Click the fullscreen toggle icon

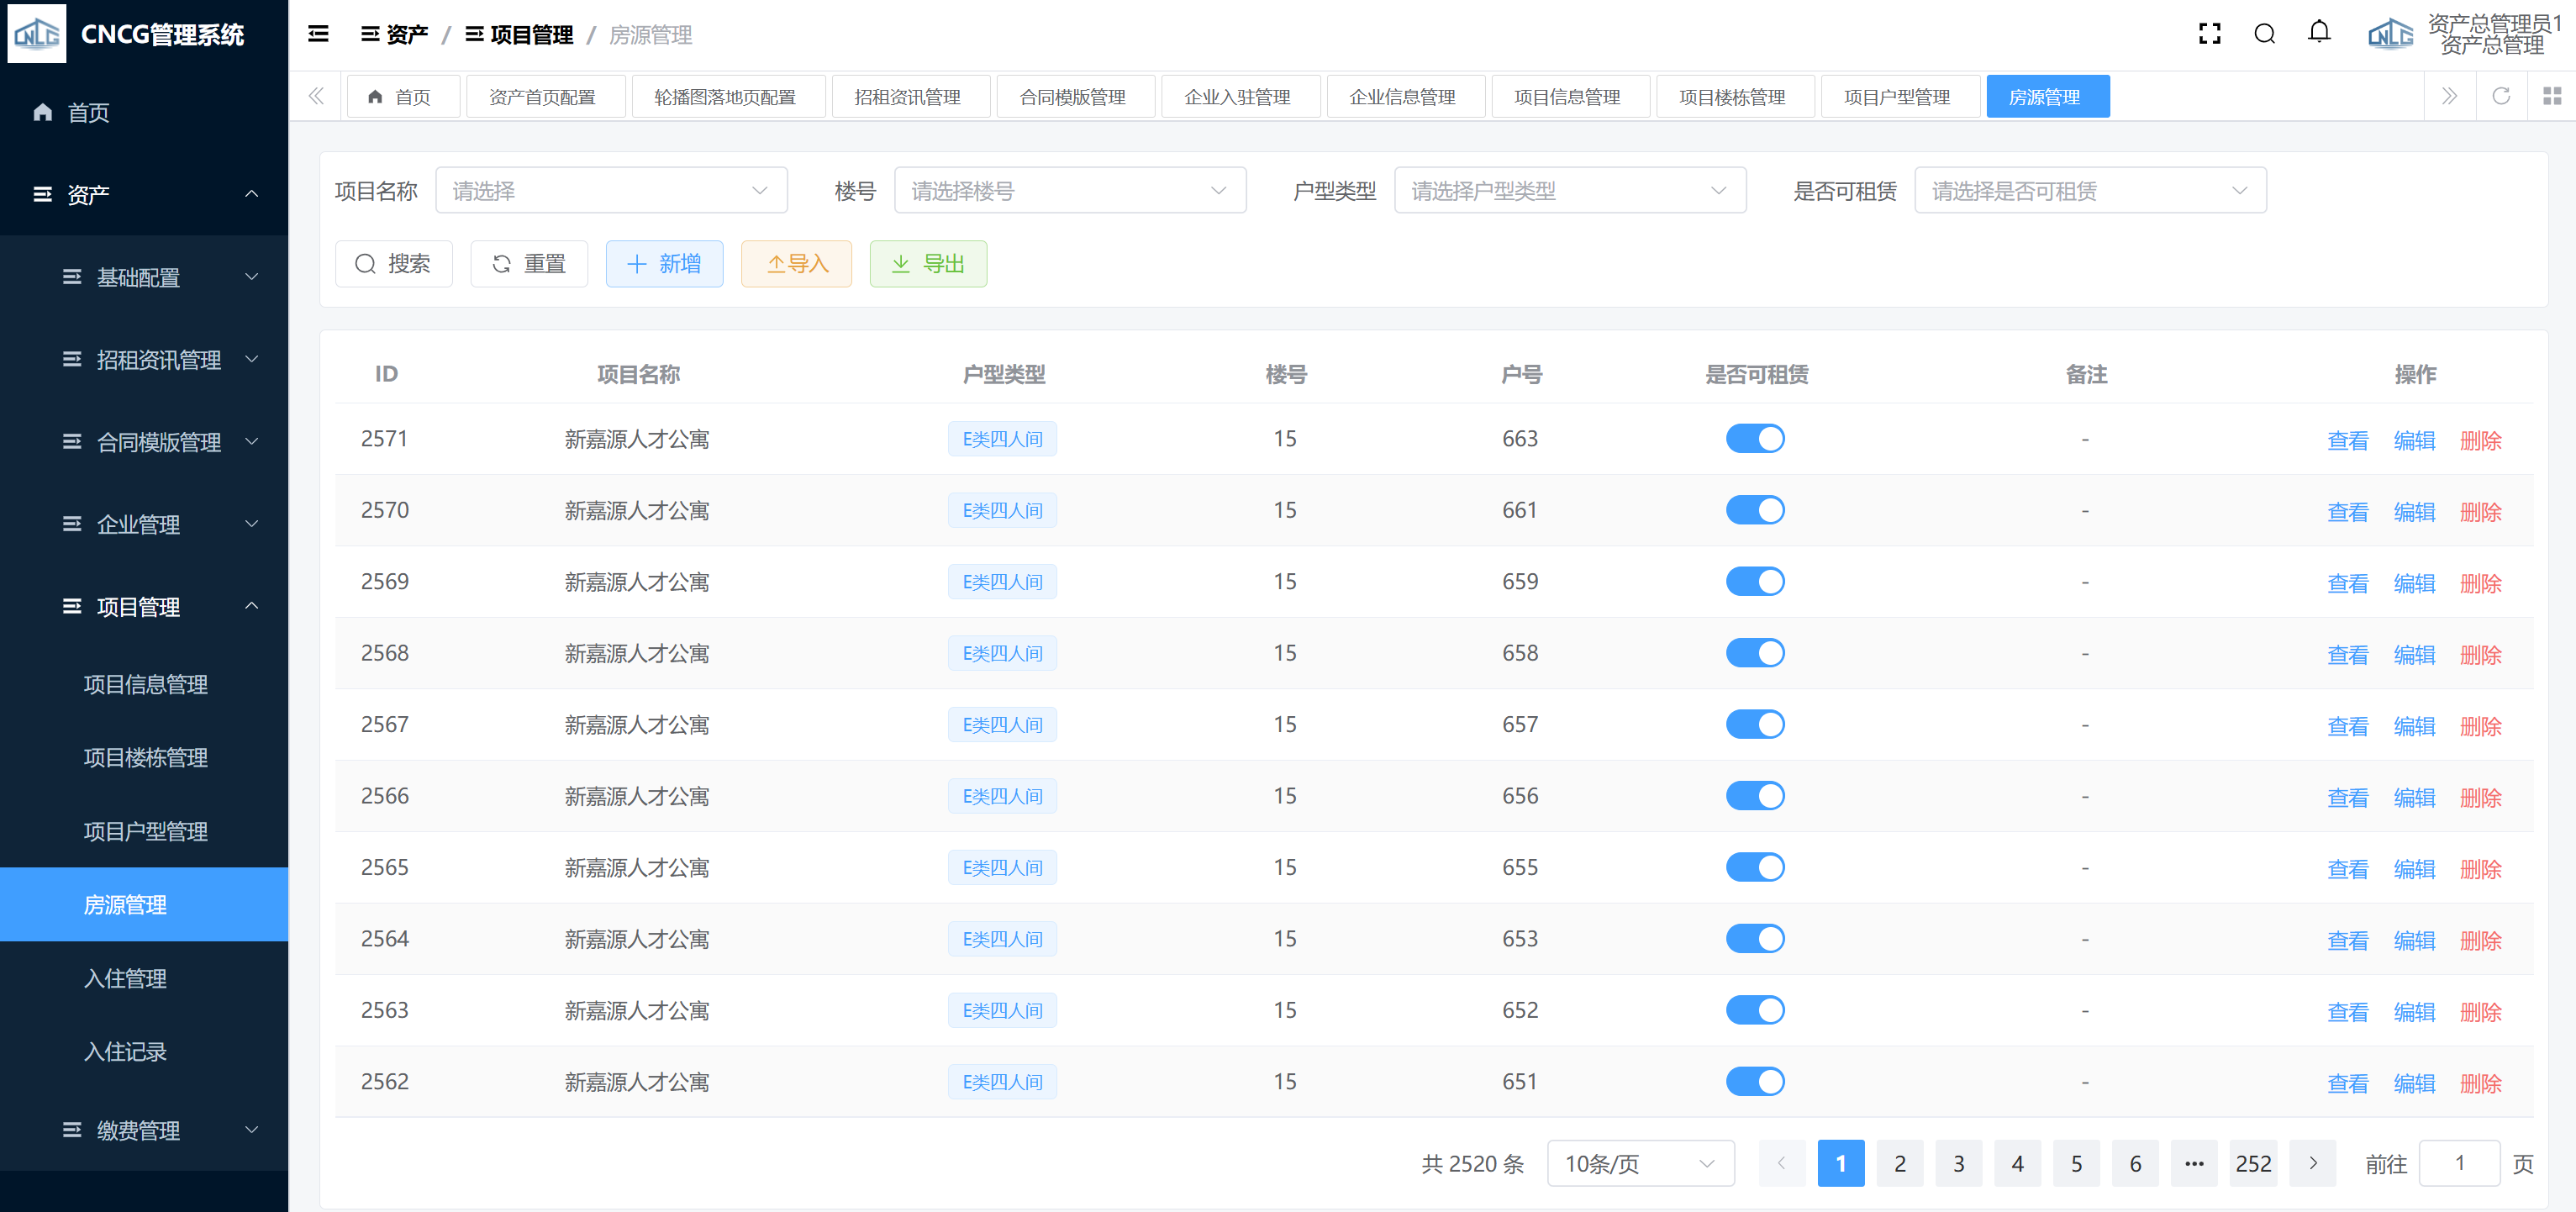2209,34
